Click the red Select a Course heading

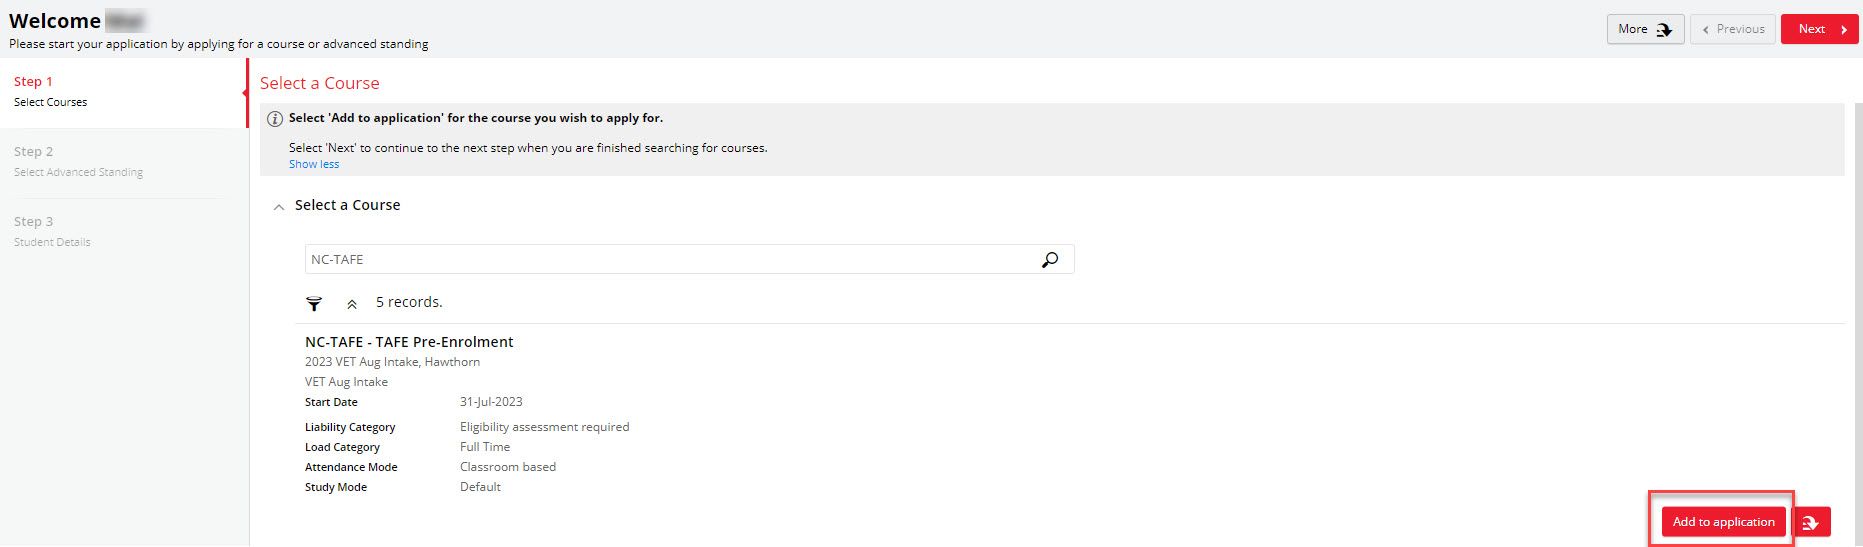pyautogui.click(x=319, y=84)
